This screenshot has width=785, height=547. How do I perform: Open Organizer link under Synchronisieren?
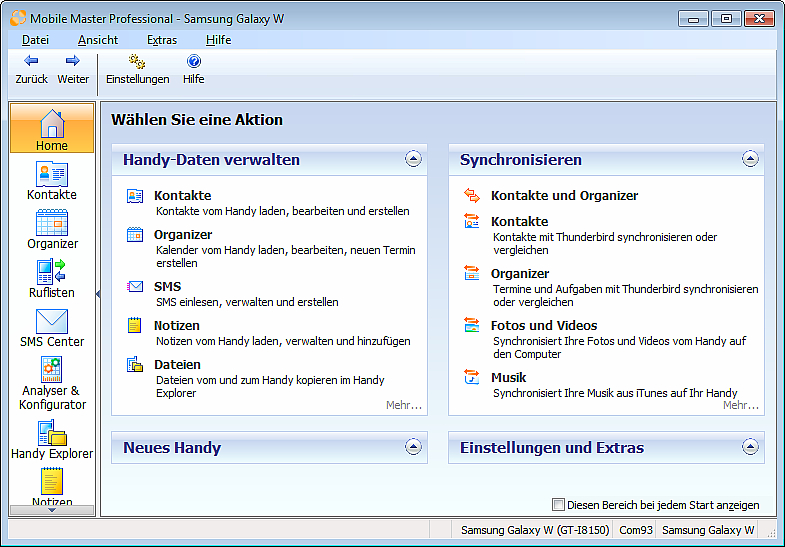pyautogui.click(x=520, y=274)
